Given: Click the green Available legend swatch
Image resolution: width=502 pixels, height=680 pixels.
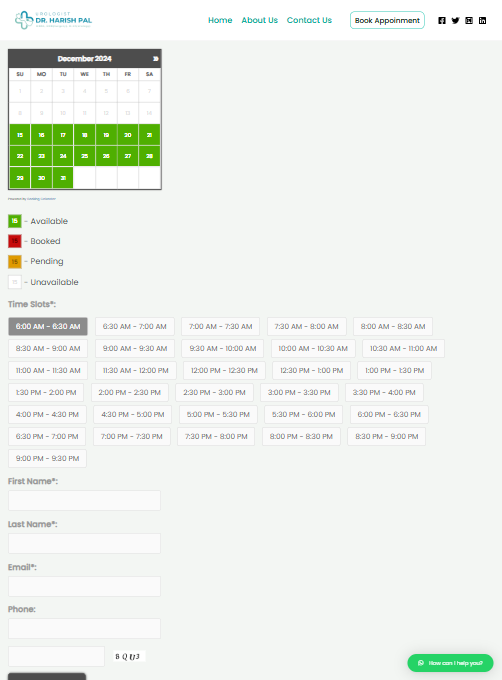Looking at the screenshot, I should pyautogui.click(x=15, y=221).
